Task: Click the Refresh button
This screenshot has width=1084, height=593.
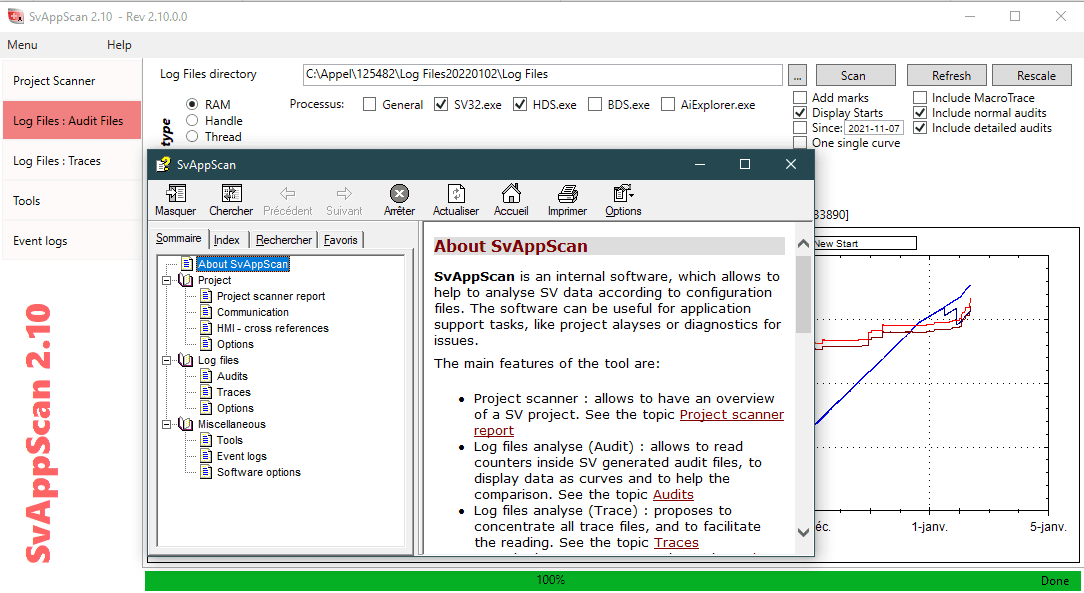Action: 948,75
